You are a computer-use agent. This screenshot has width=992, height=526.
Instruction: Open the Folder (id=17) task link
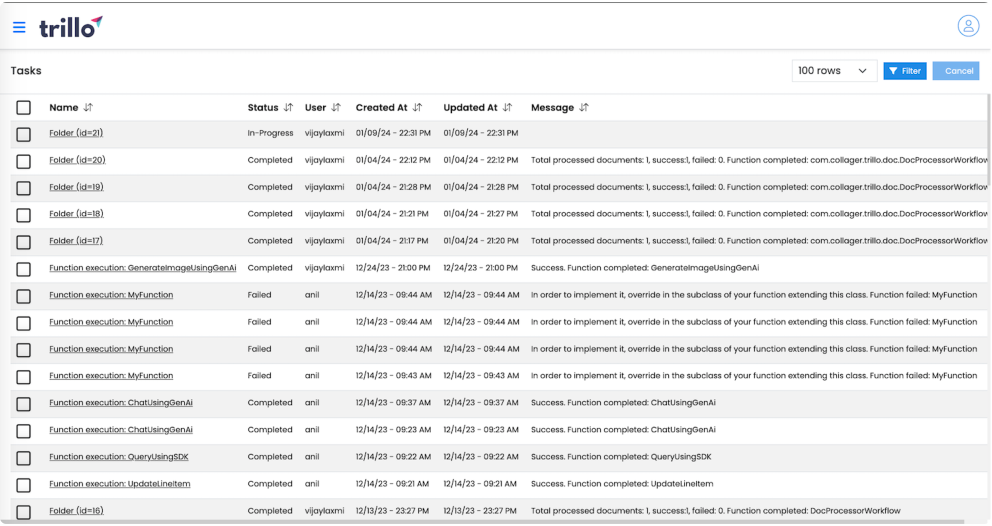[76, 241]
